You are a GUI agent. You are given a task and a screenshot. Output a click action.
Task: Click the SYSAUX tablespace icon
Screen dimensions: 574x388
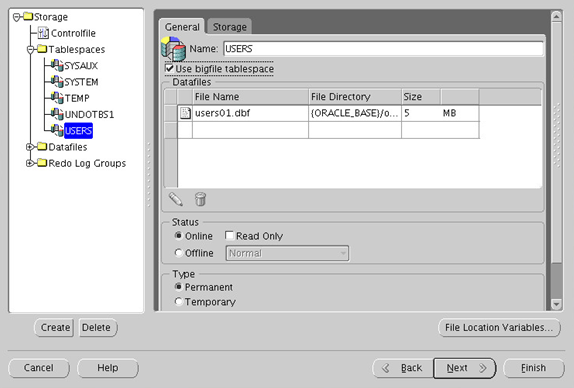tap(57, 66)
